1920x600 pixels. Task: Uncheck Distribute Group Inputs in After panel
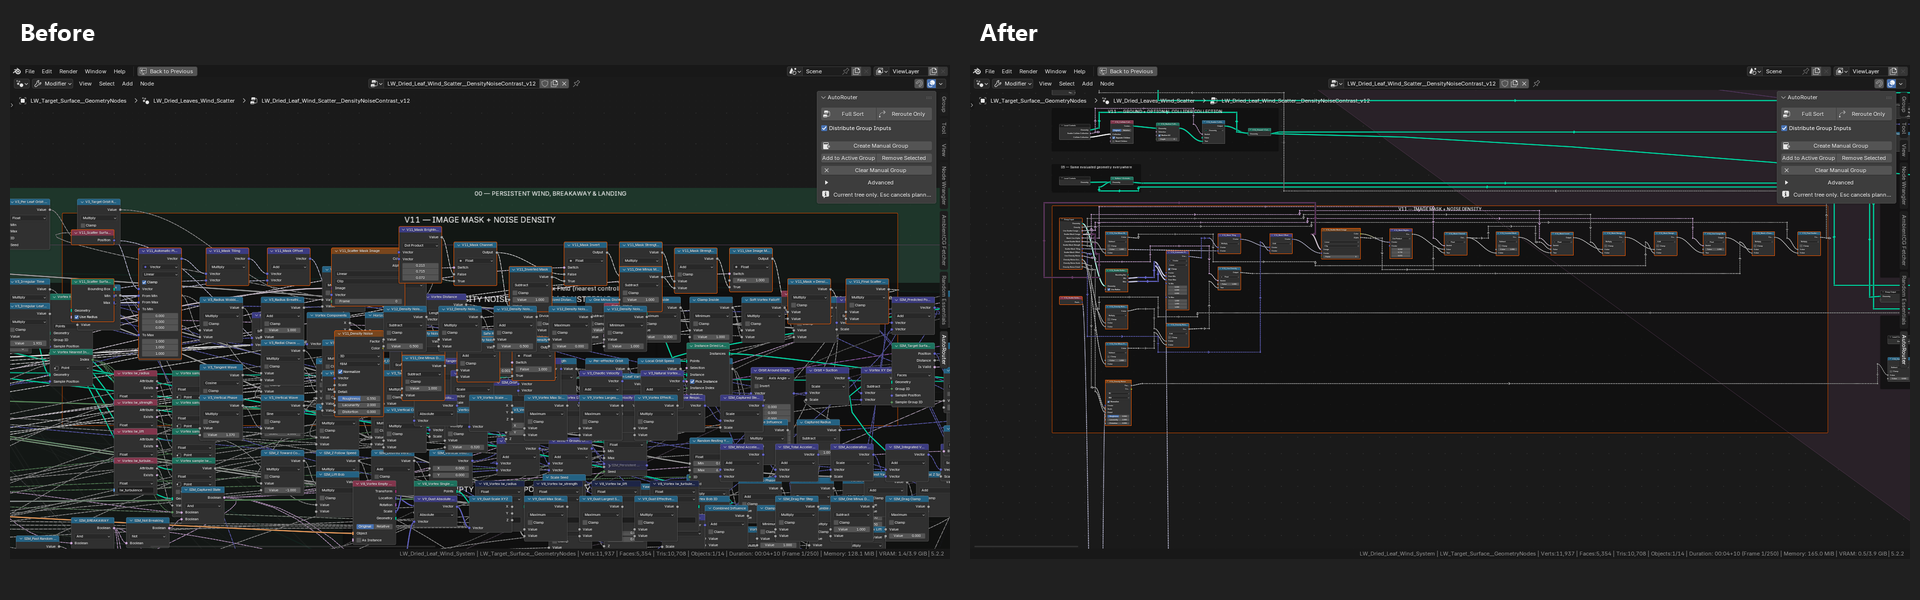coord(1785,128)
